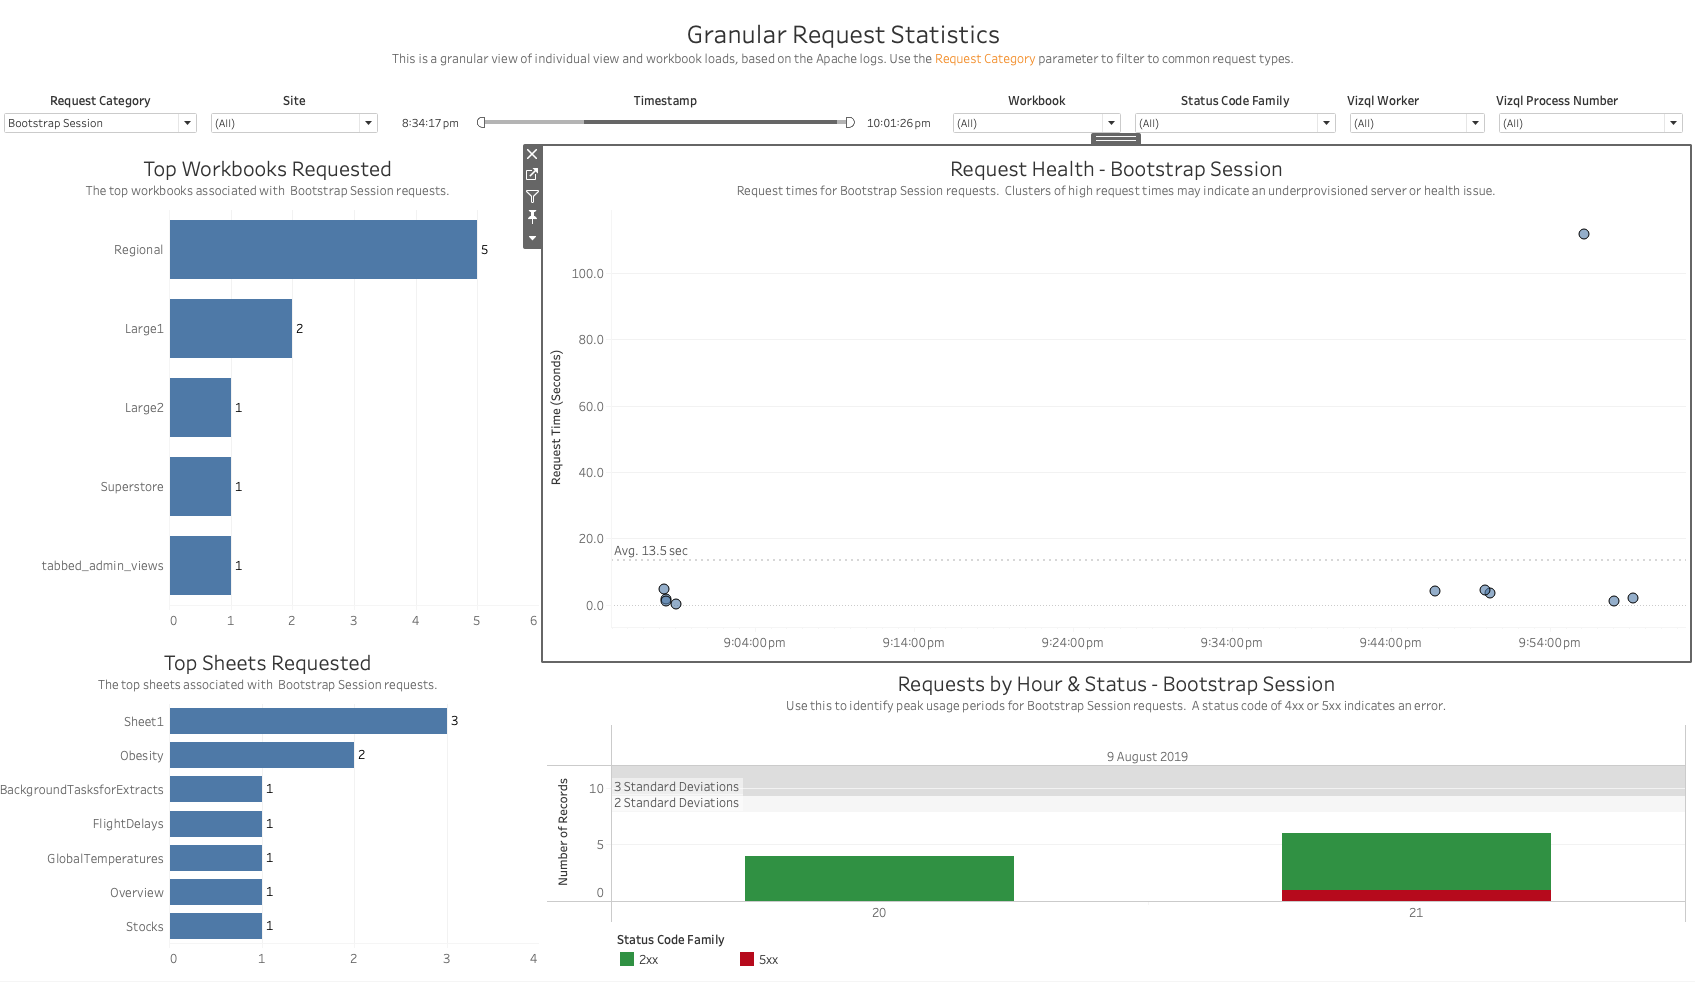This screenshot has width=1695, height=982.
Task: Click the 2 Standard Deviations band label
Action: (677, 803)
